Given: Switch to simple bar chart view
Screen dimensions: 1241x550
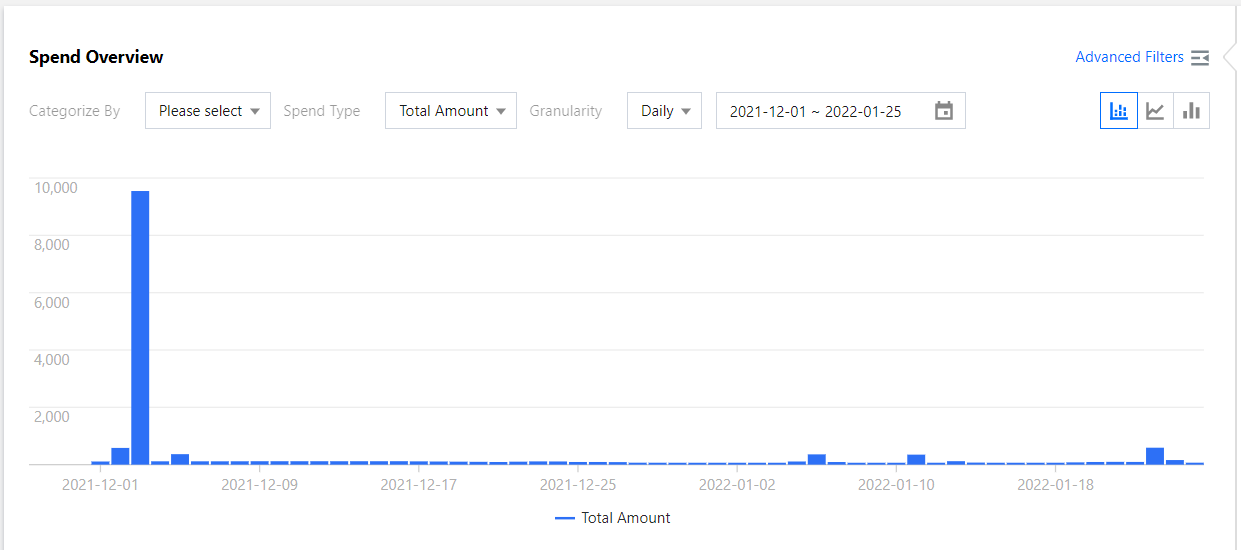Looking at the screenshot, I should point(1191,111).
